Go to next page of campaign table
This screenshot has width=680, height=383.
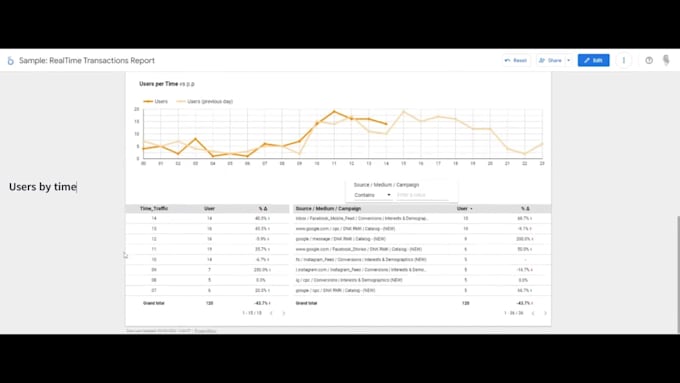(546, 313)
